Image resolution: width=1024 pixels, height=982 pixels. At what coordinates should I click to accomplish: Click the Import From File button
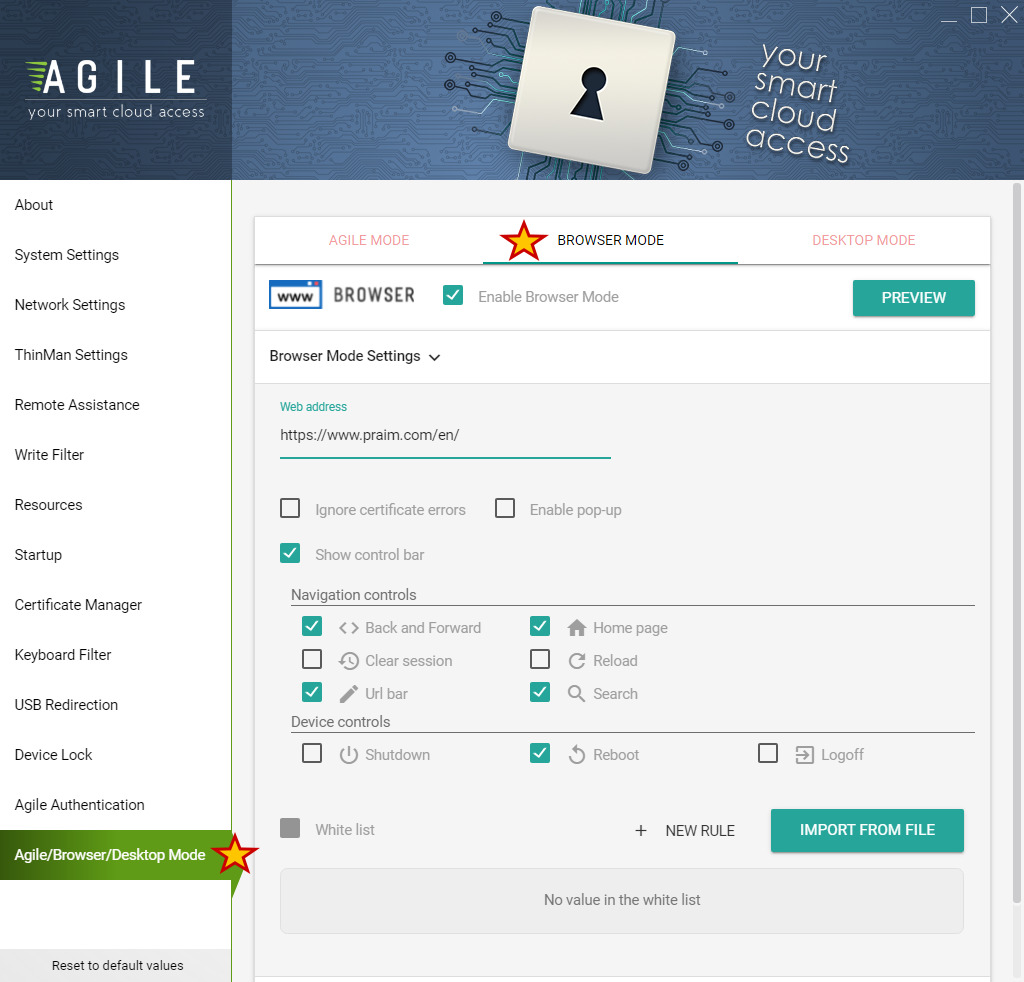(867, 830)
